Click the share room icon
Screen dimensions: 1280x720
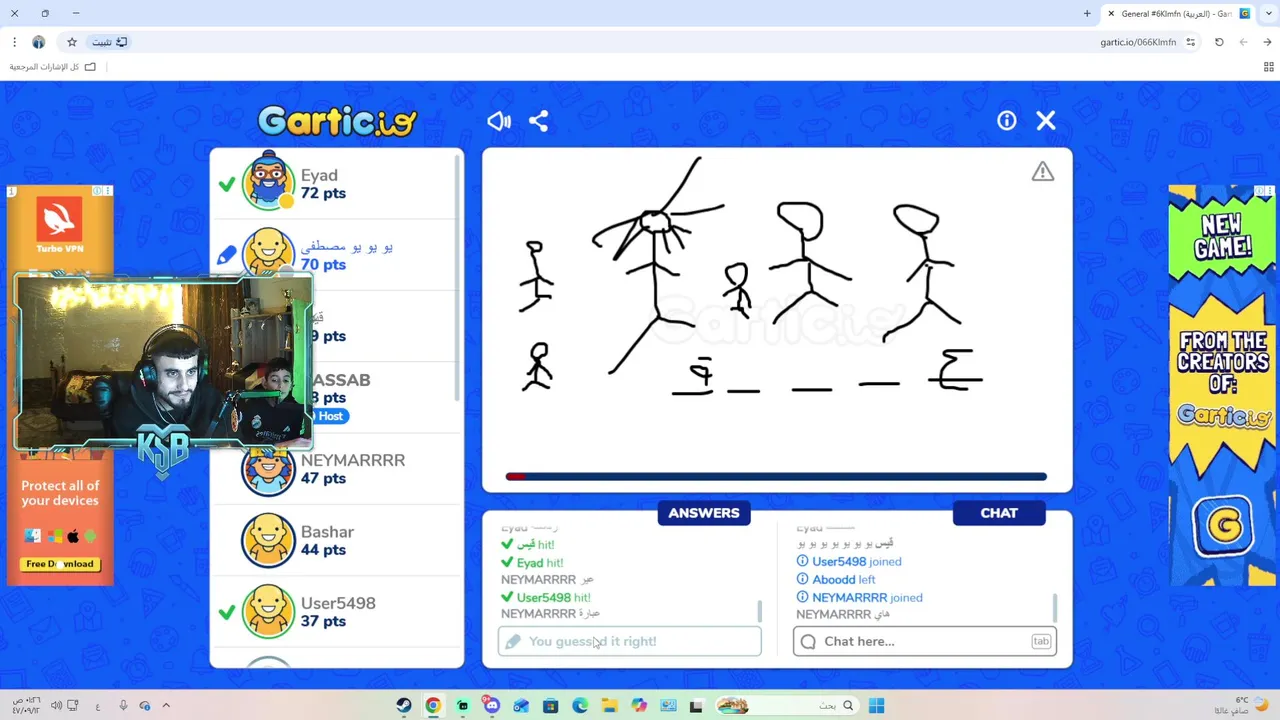pos(538,121)
